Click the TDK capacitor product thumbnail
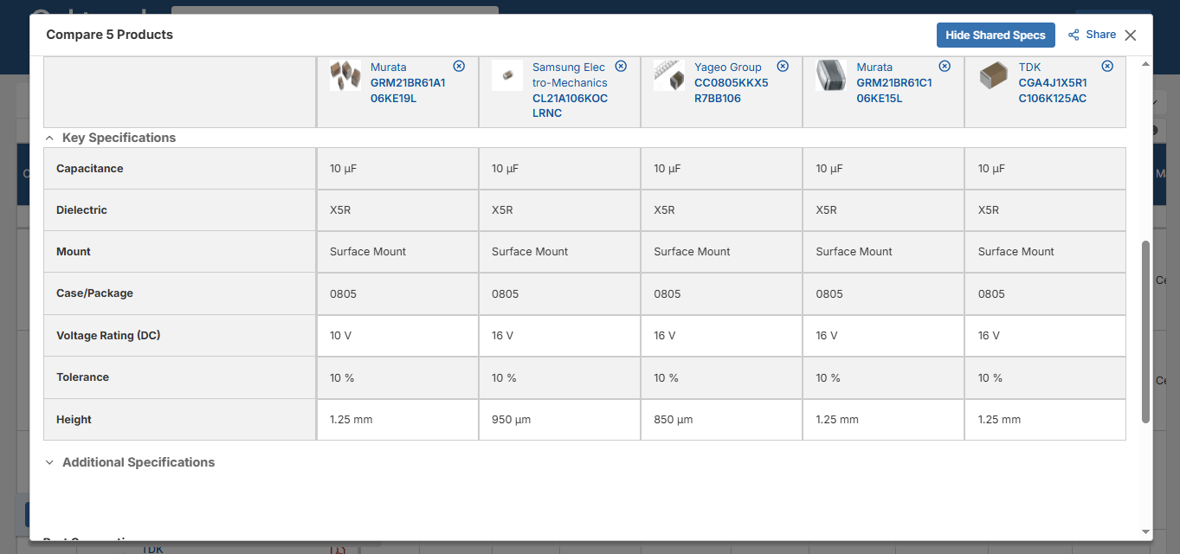This screenshot has height=554, width=1180. tap(994, 76)
